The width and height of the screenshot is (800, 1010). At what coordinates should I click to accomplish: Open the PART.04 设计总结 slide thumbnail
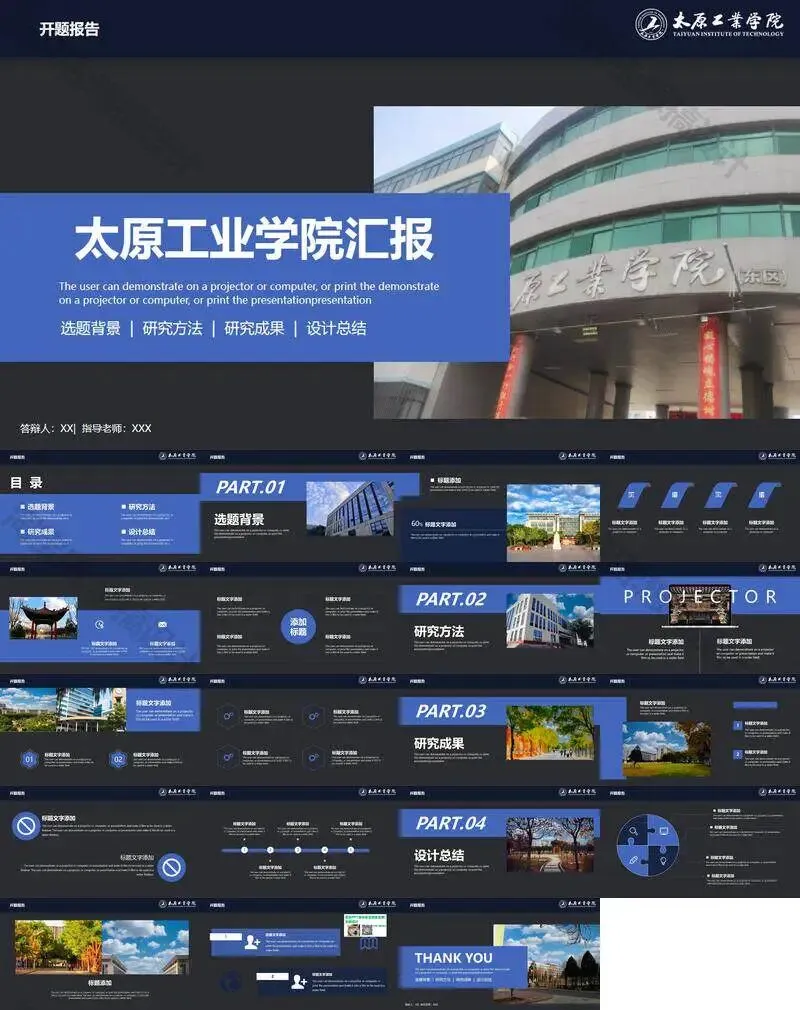[499, 843]
